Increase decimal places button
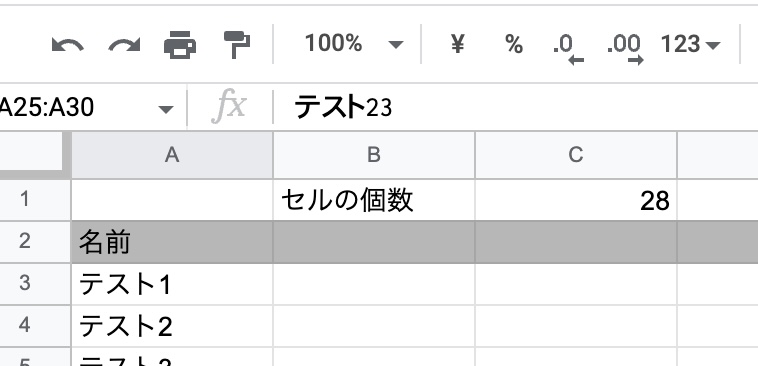This screenshot has width=758, height=366. [x=626, y=48]
